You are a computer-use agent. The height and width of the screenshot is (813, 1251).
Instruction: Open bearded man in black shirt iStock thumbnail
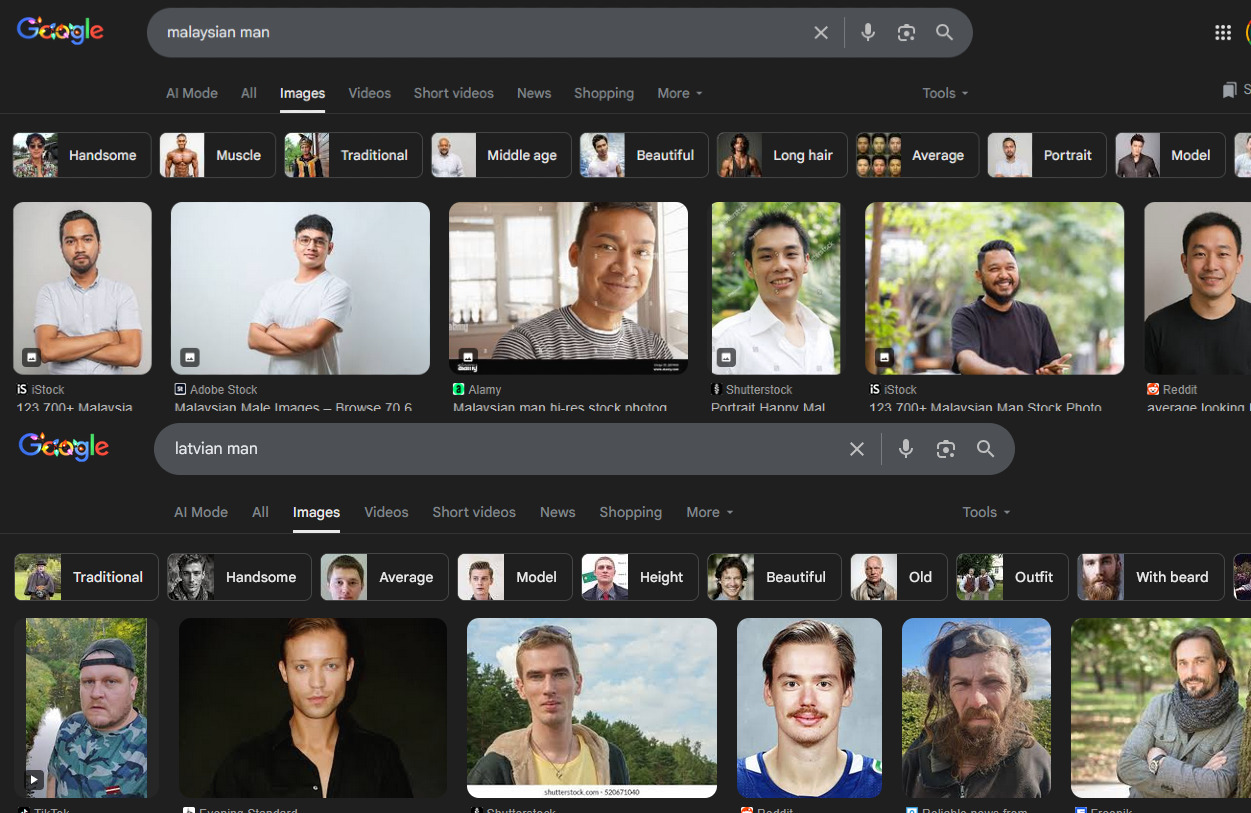pos(994,288)
